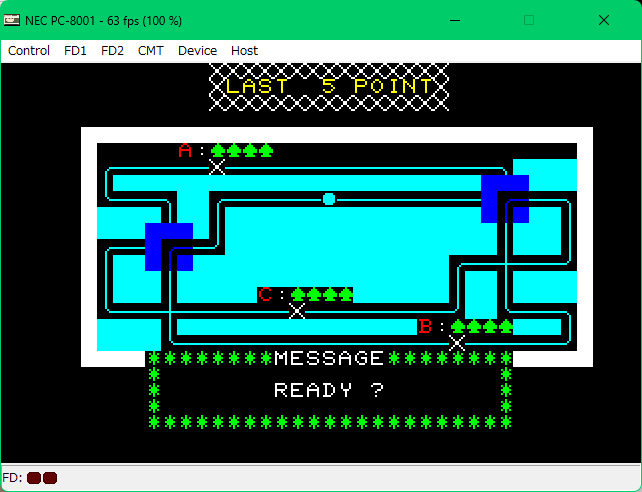The image size is (642, 492).
Task: Click the NEC PC-8001 title bar icon
Action: (x=12, y=20)
